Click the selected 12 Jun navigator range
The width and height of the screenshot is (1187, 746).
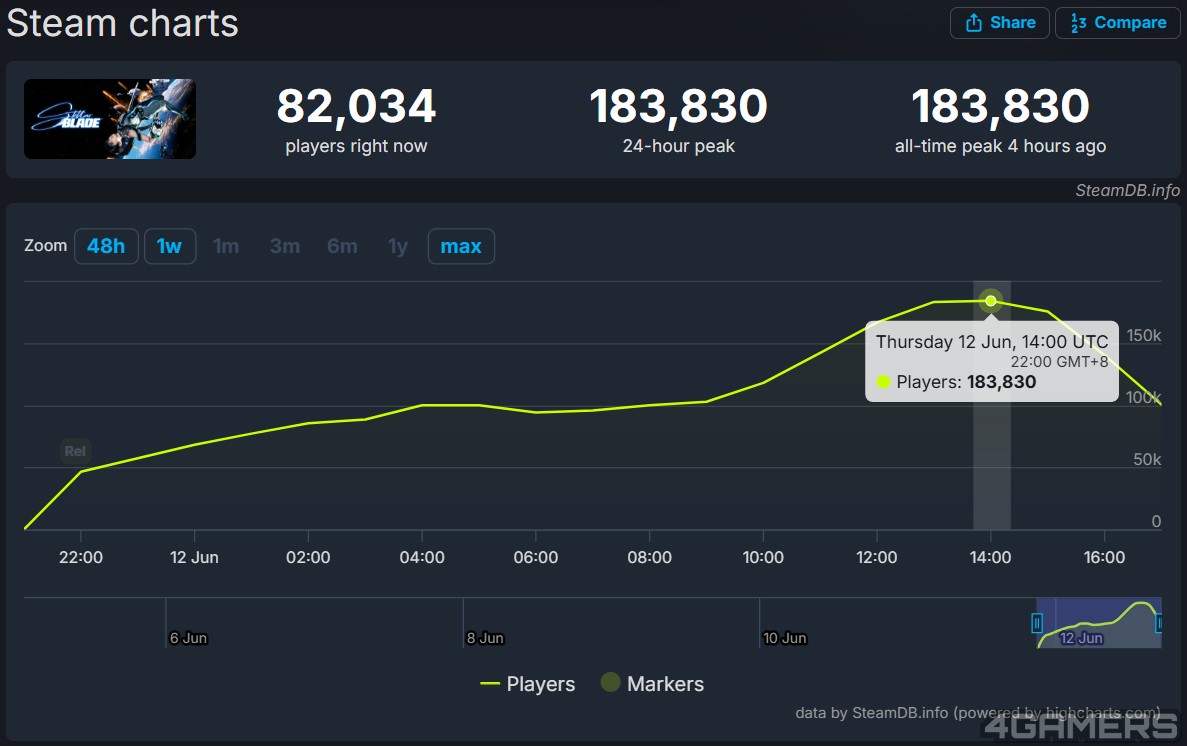(x=1098, y=623)
